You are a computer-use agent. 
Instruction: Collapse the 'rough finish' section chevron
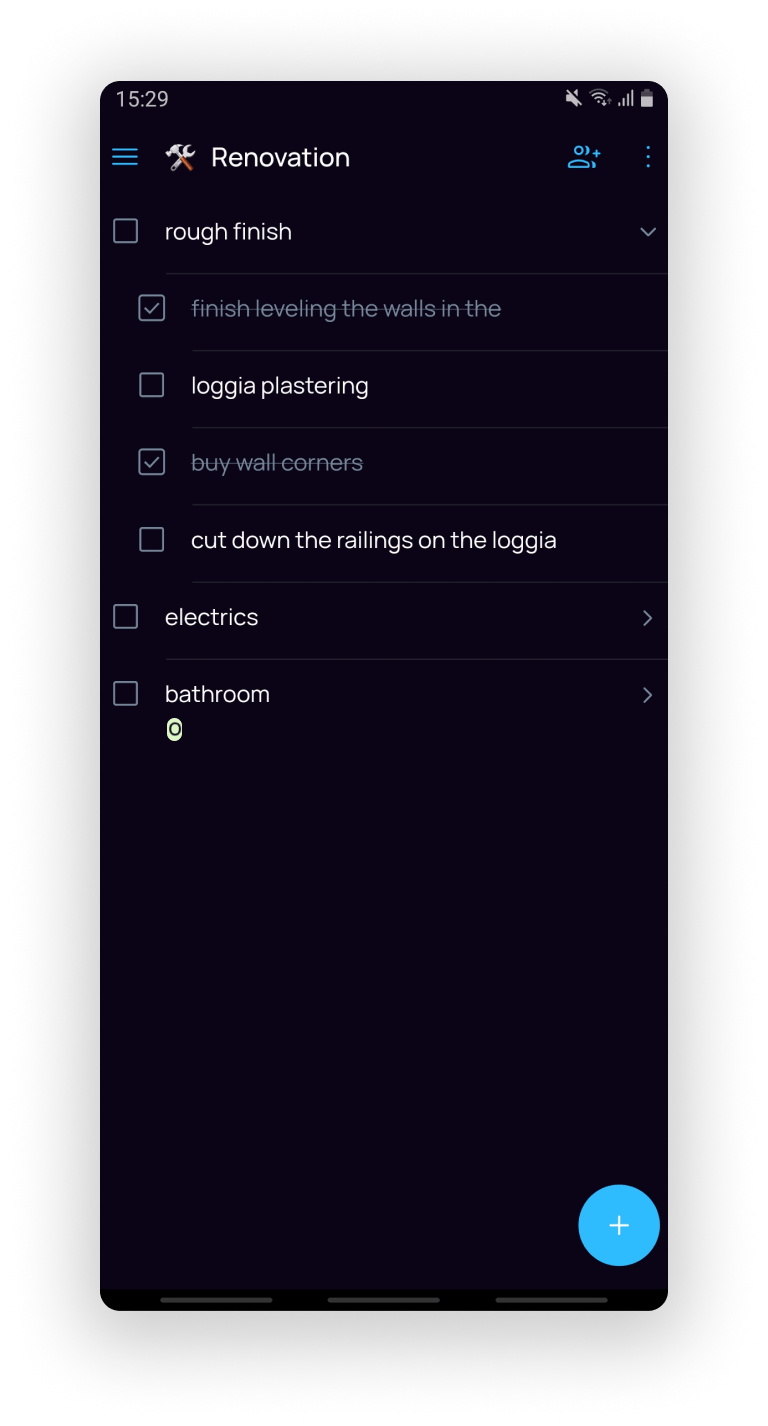647,231
